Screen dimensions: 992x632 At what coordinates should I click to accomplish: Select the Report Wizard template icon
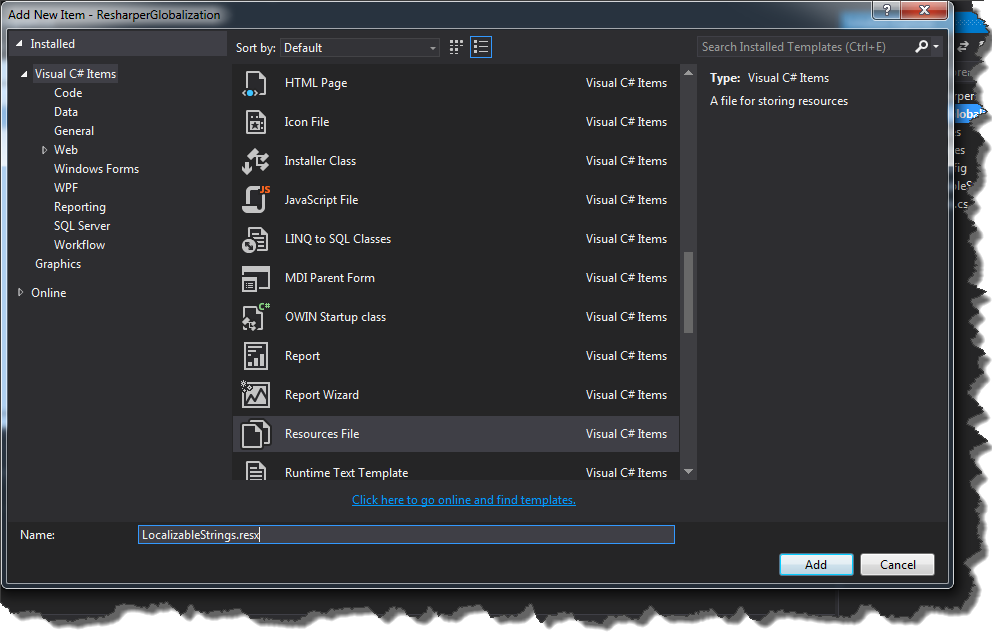pos(256,395)
